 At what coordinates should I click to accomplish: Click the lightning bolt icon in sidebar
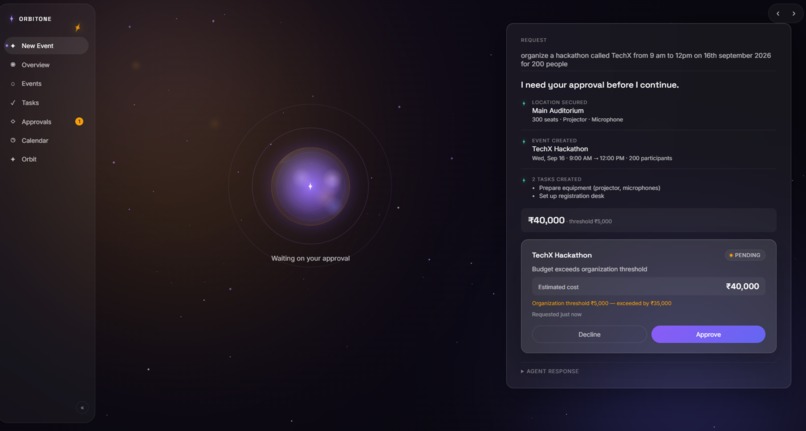(x=78, y=28)
